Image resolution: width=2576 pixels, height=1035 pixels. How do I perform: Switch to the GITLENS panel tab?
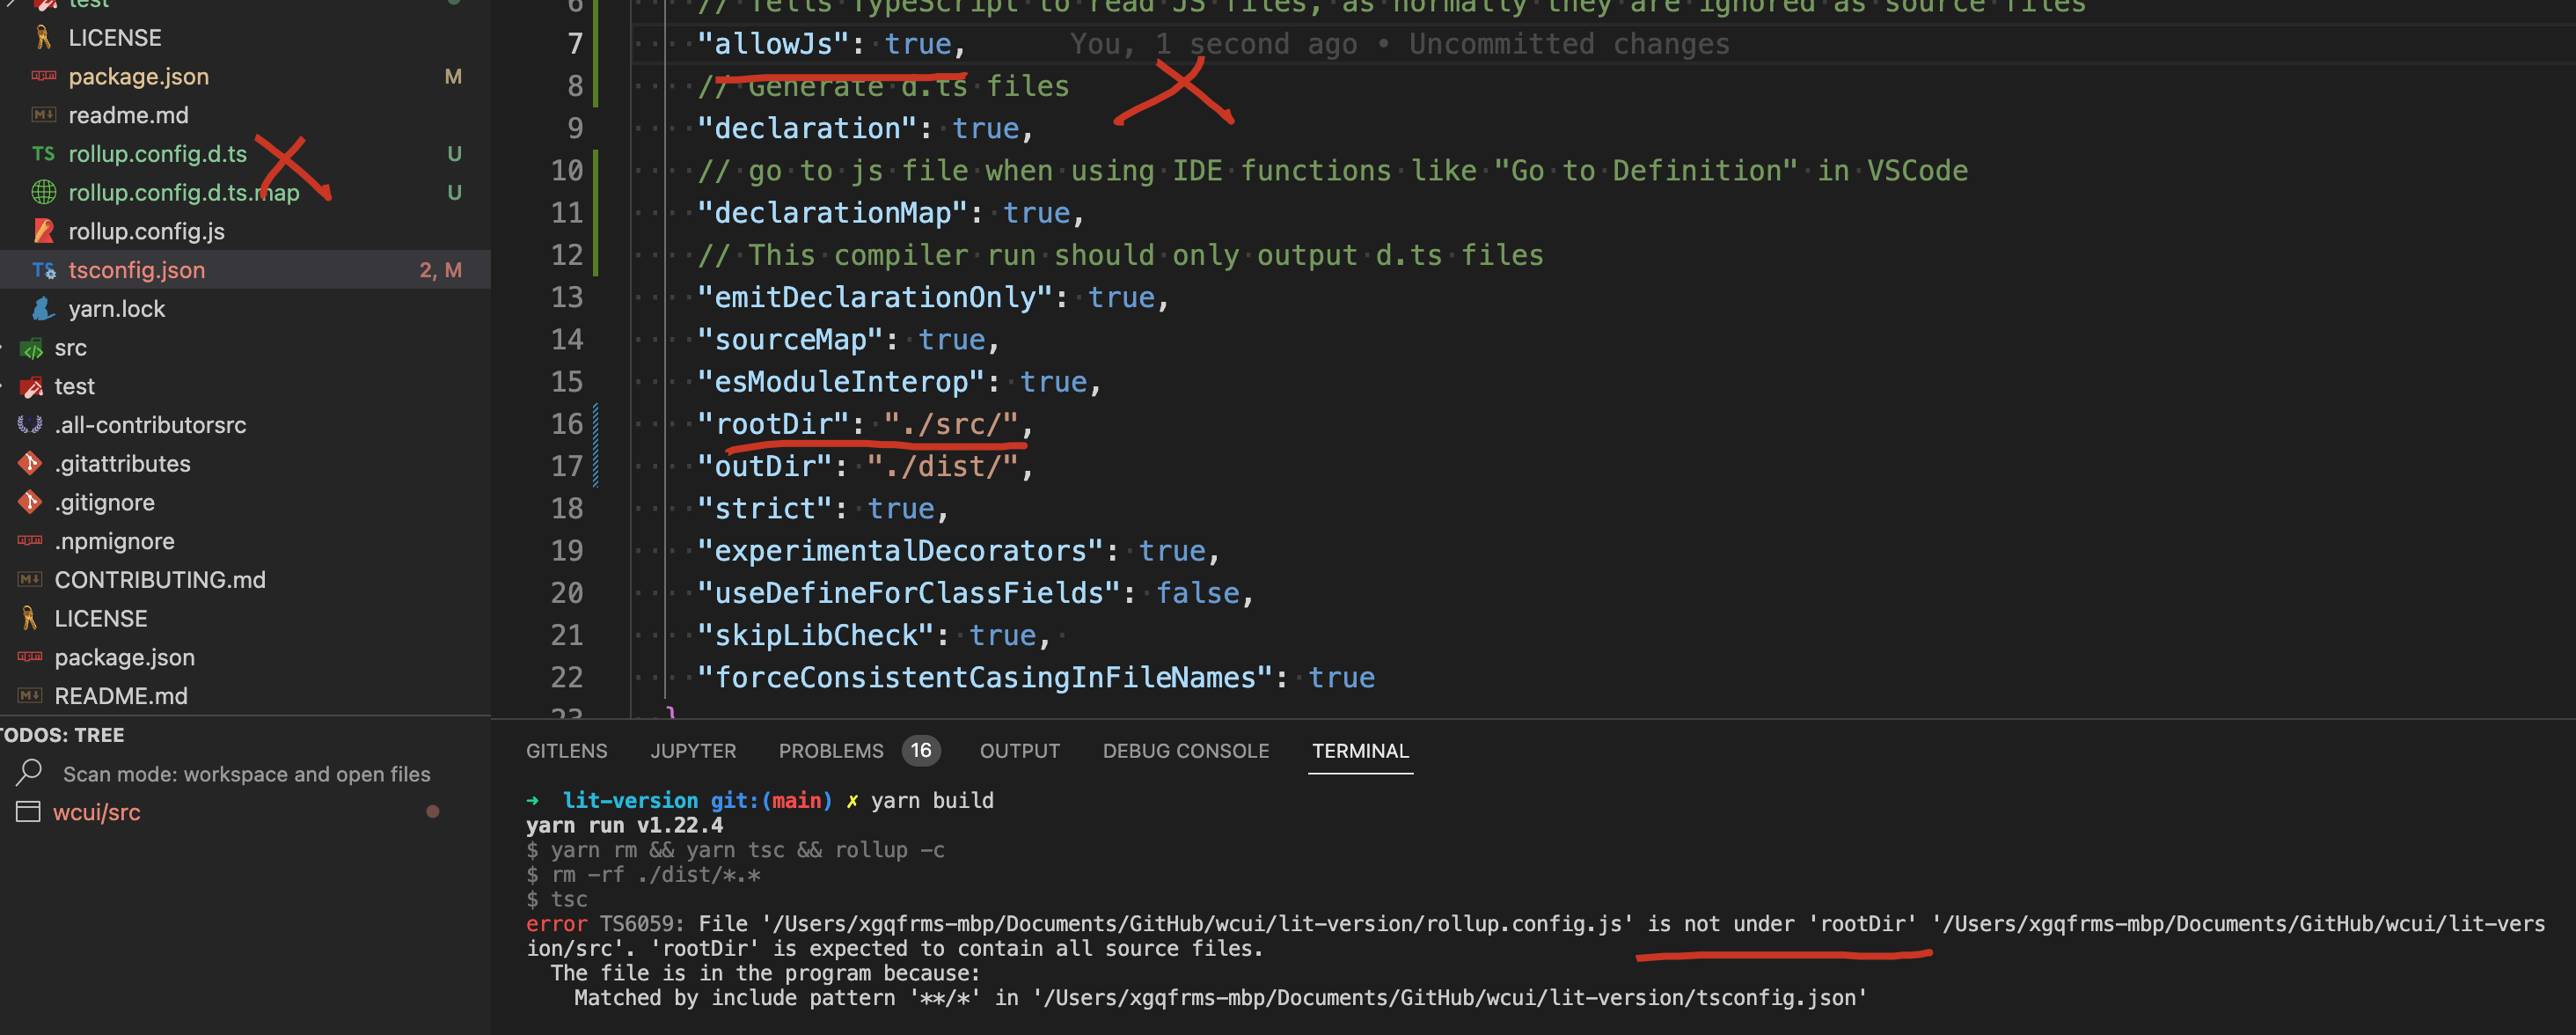pos(567,751)
